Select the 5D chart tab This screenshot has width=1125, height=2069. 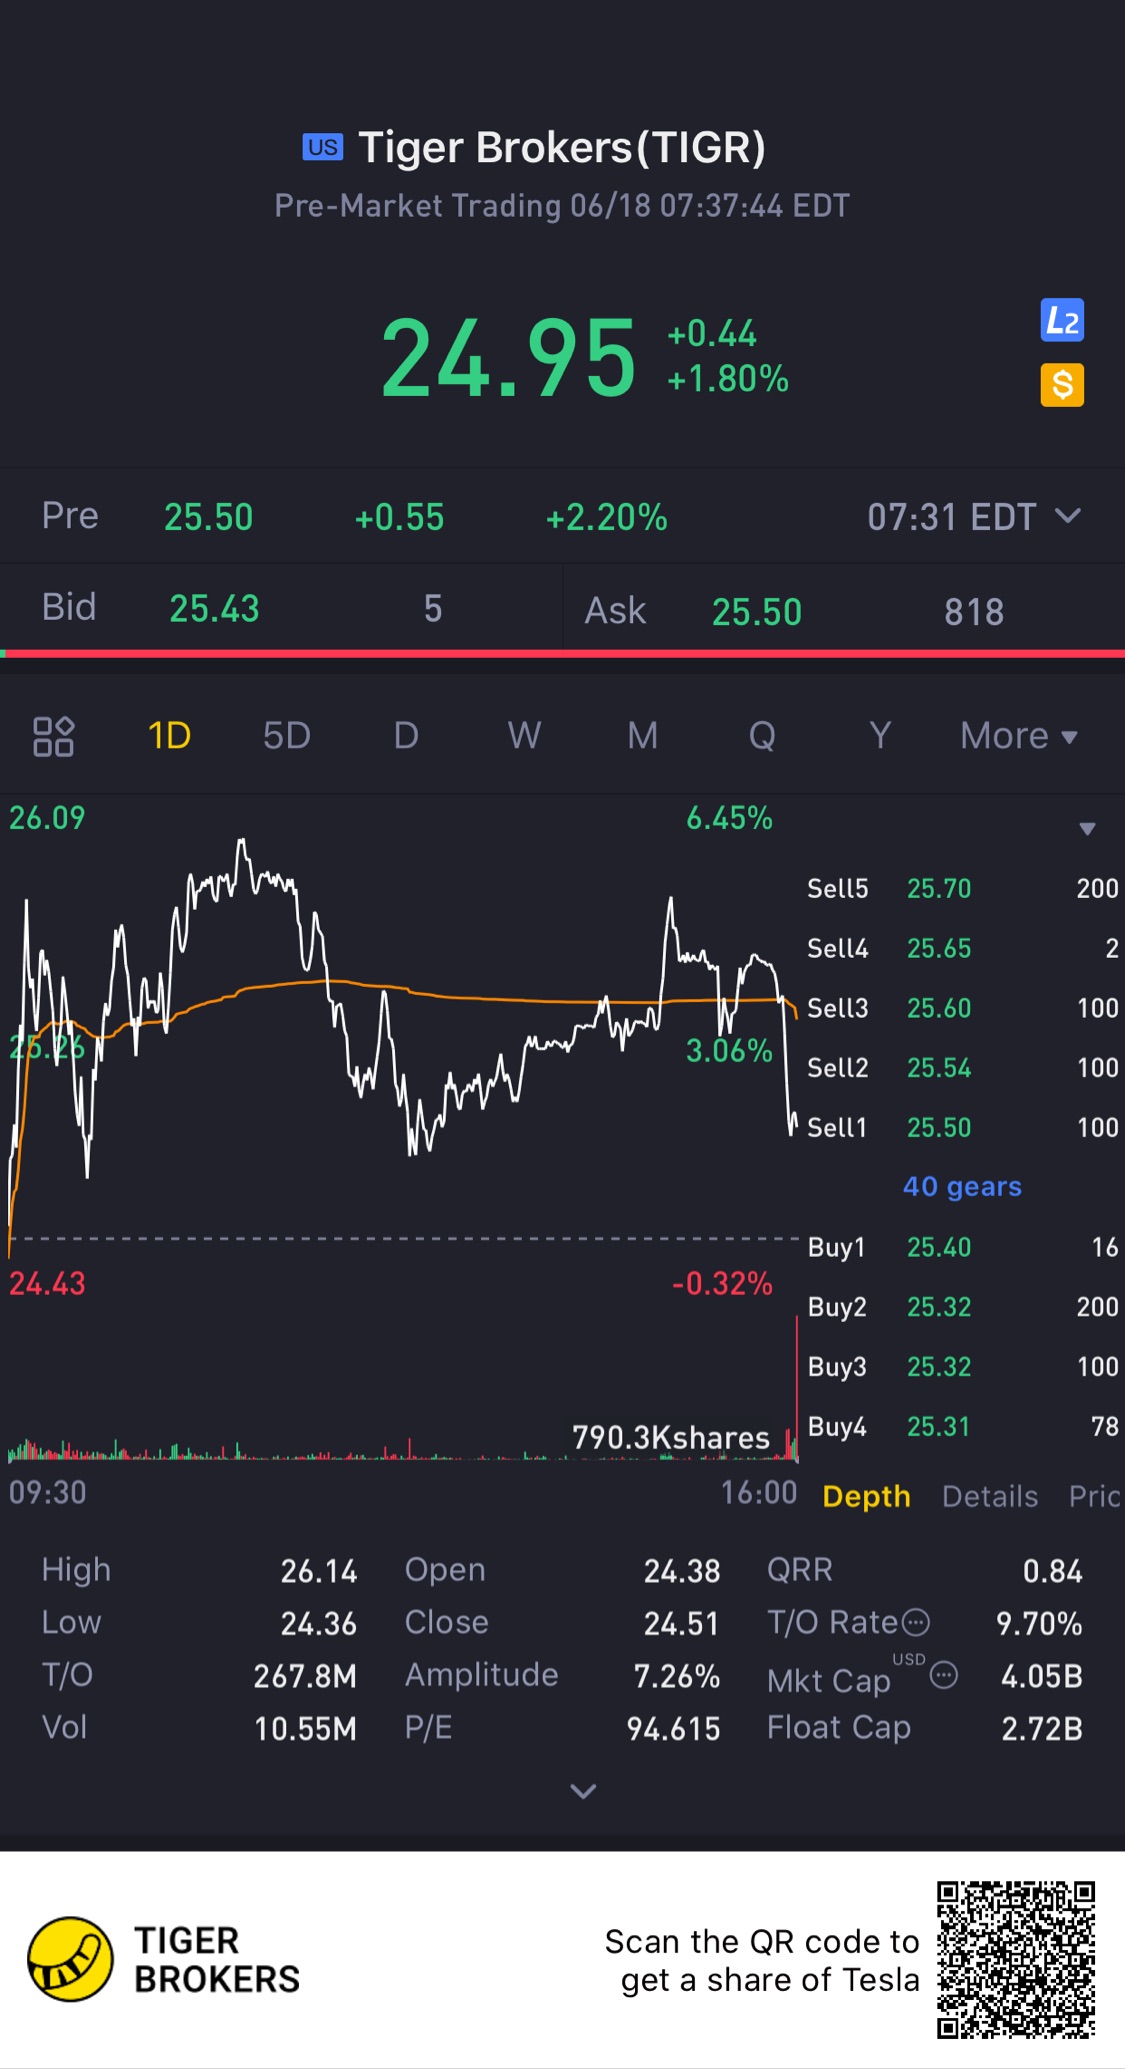coord(287,736)
